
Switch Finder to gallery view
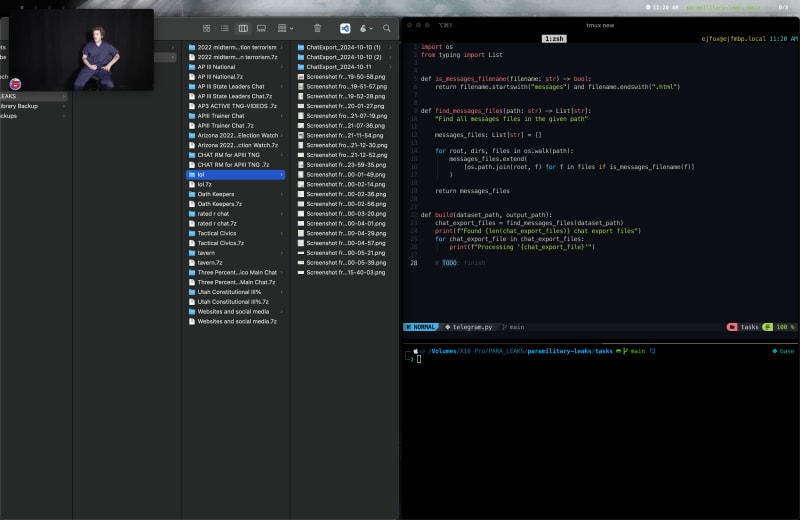tap(261, 29)
